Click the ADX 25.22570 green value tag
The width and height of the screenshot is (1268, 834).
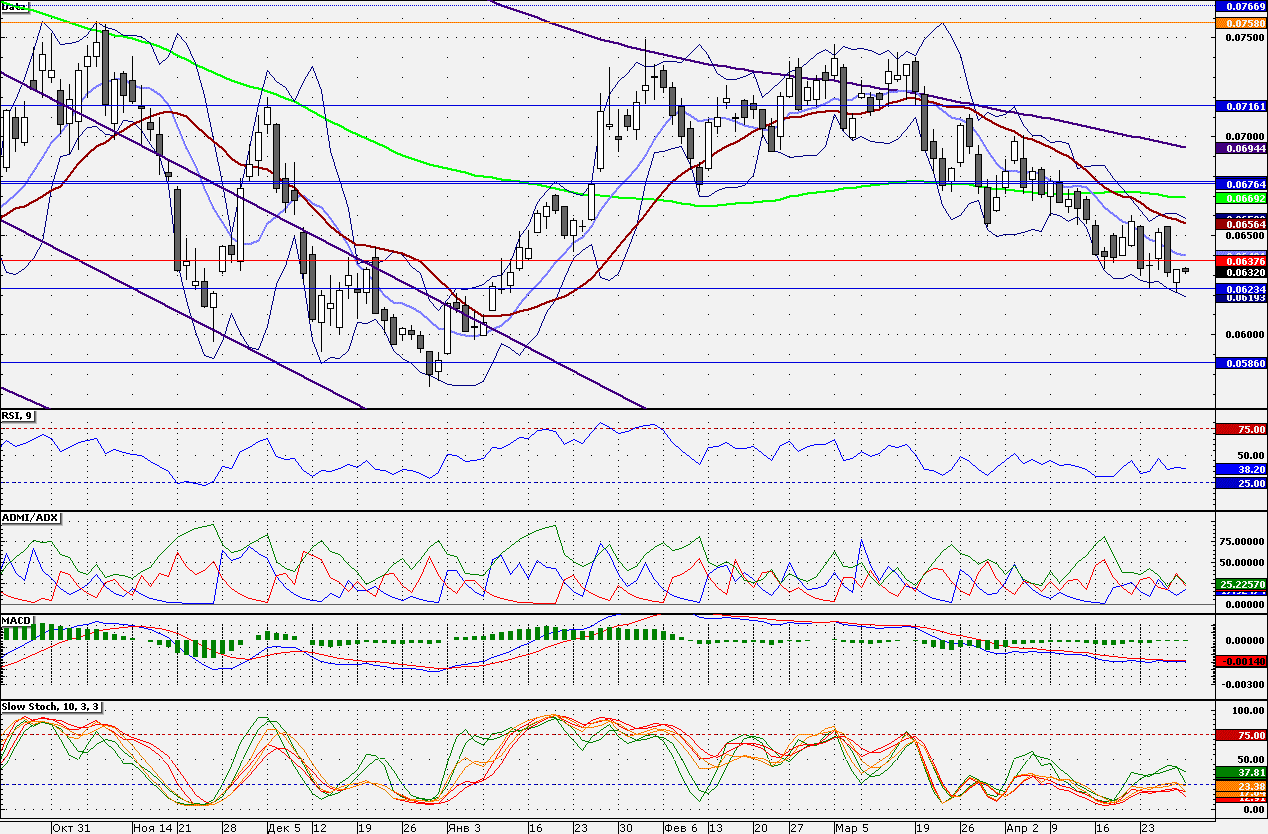[x=1241, y=584]
